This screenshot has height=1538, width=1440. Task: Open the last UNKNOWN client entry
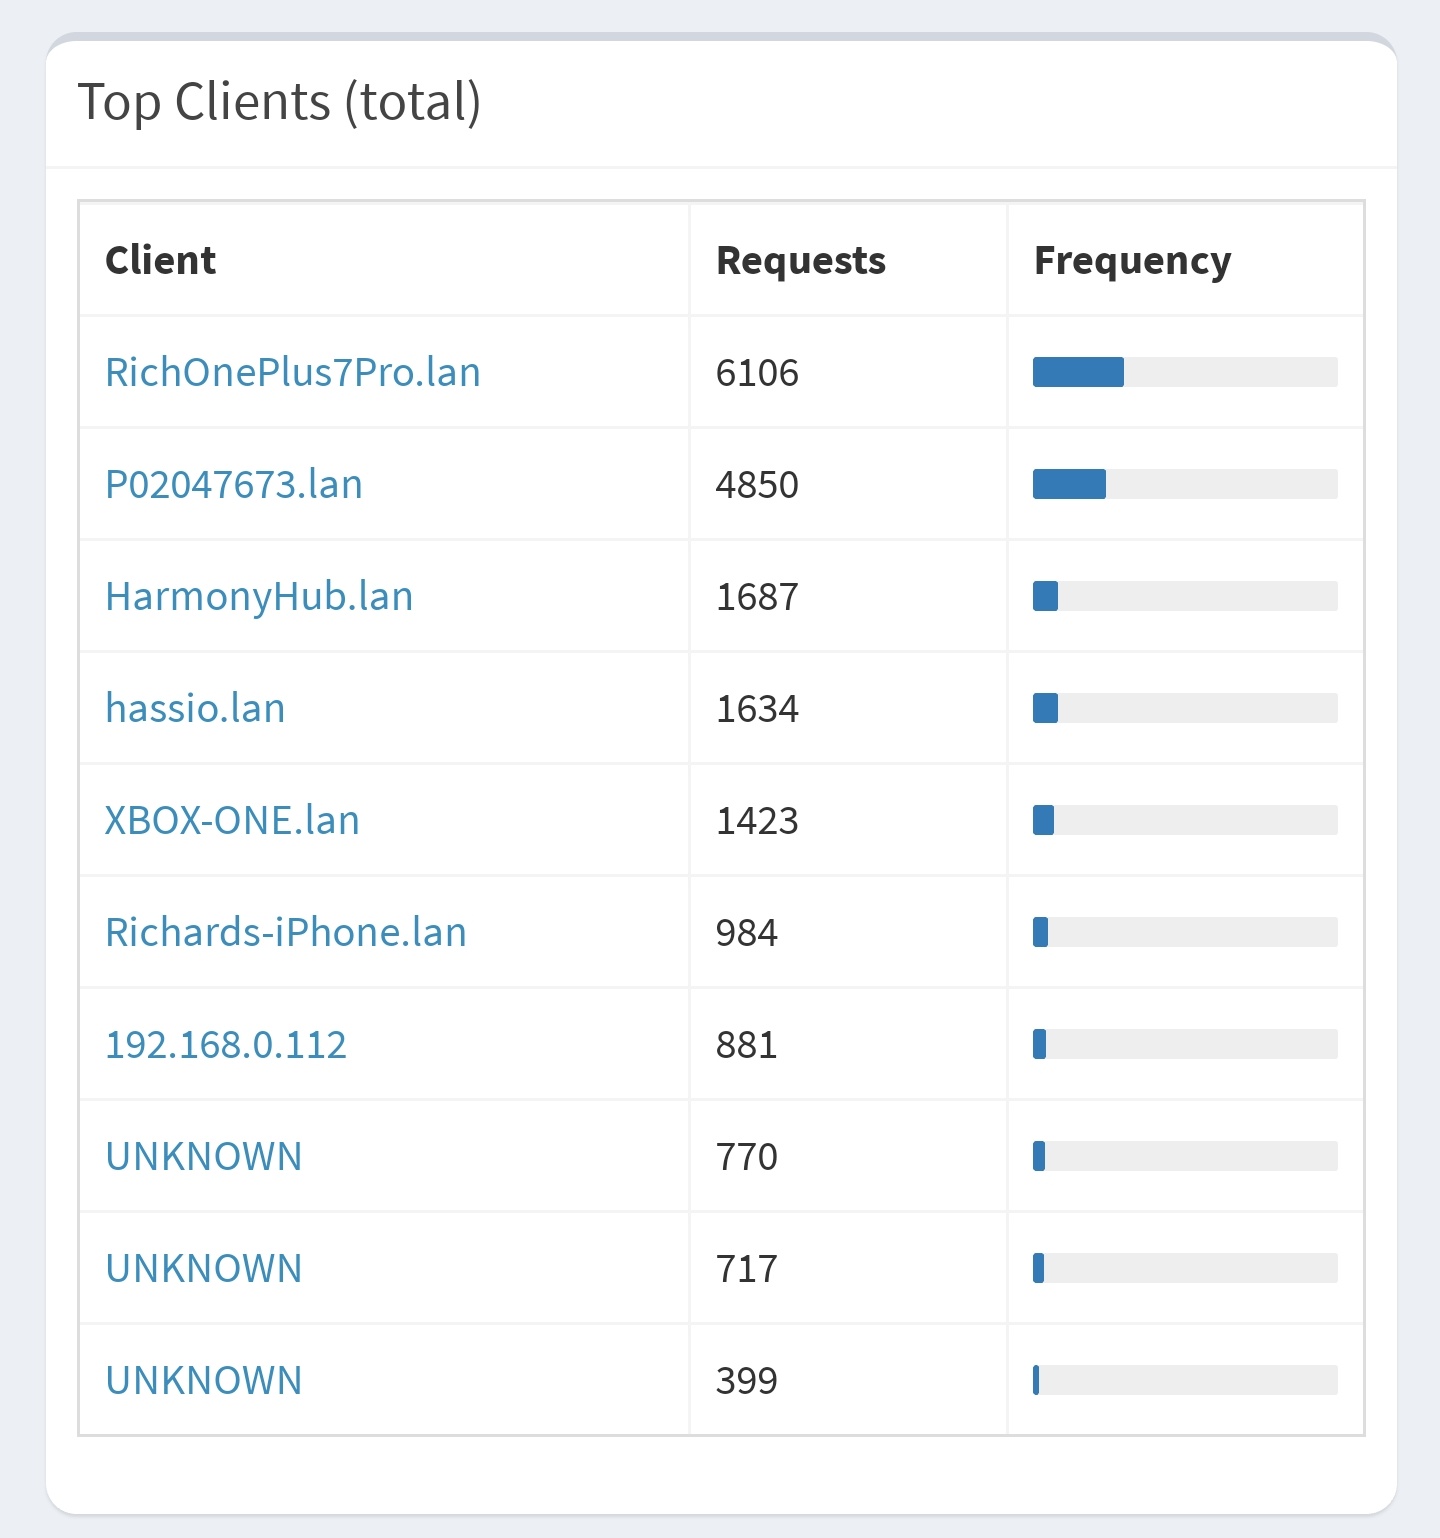[x=203, y=1380]
